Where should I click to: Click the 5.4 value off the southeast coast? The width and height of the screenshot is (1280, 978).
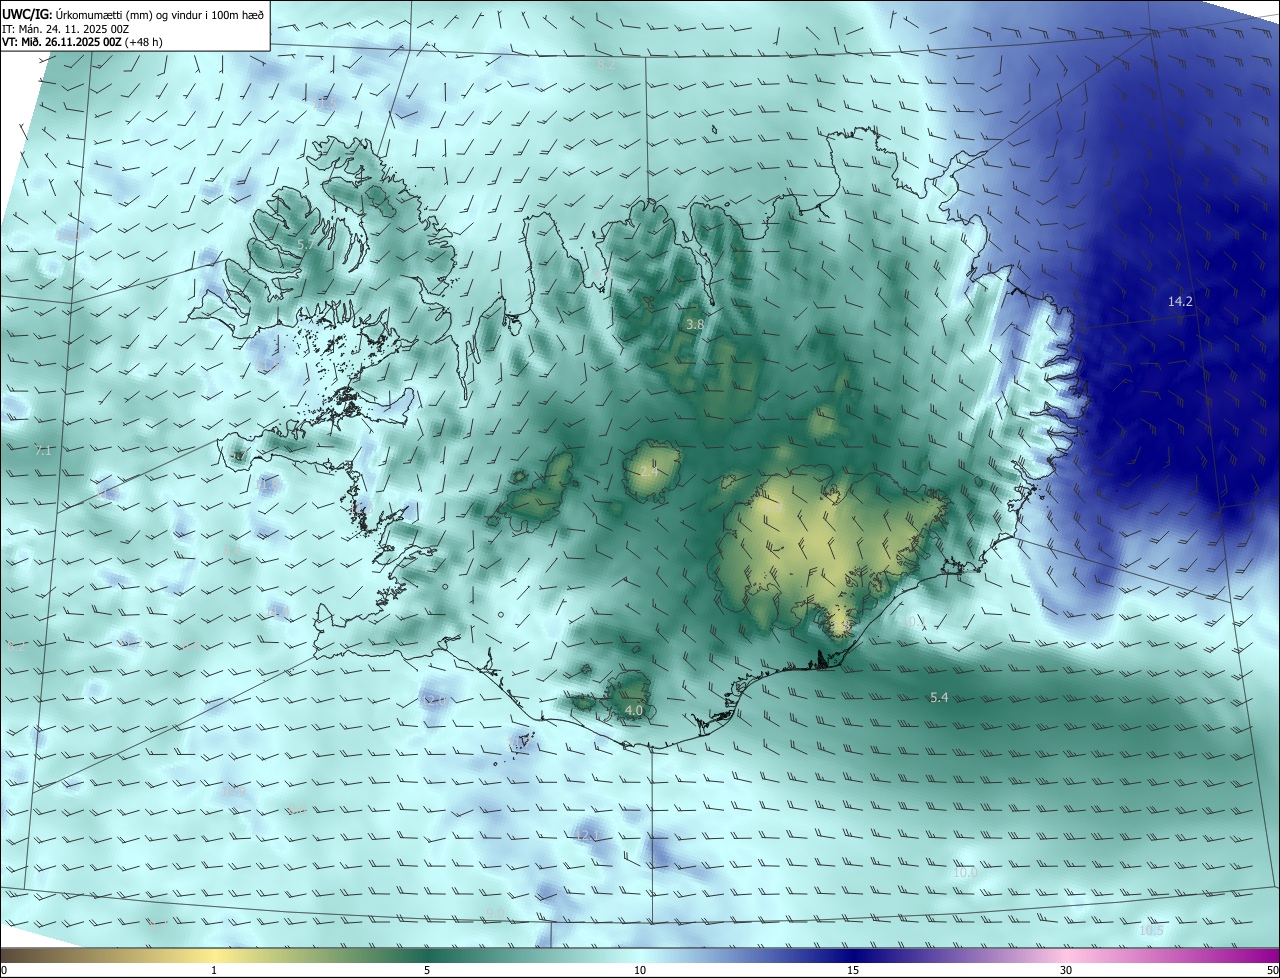tap(939, 698)
